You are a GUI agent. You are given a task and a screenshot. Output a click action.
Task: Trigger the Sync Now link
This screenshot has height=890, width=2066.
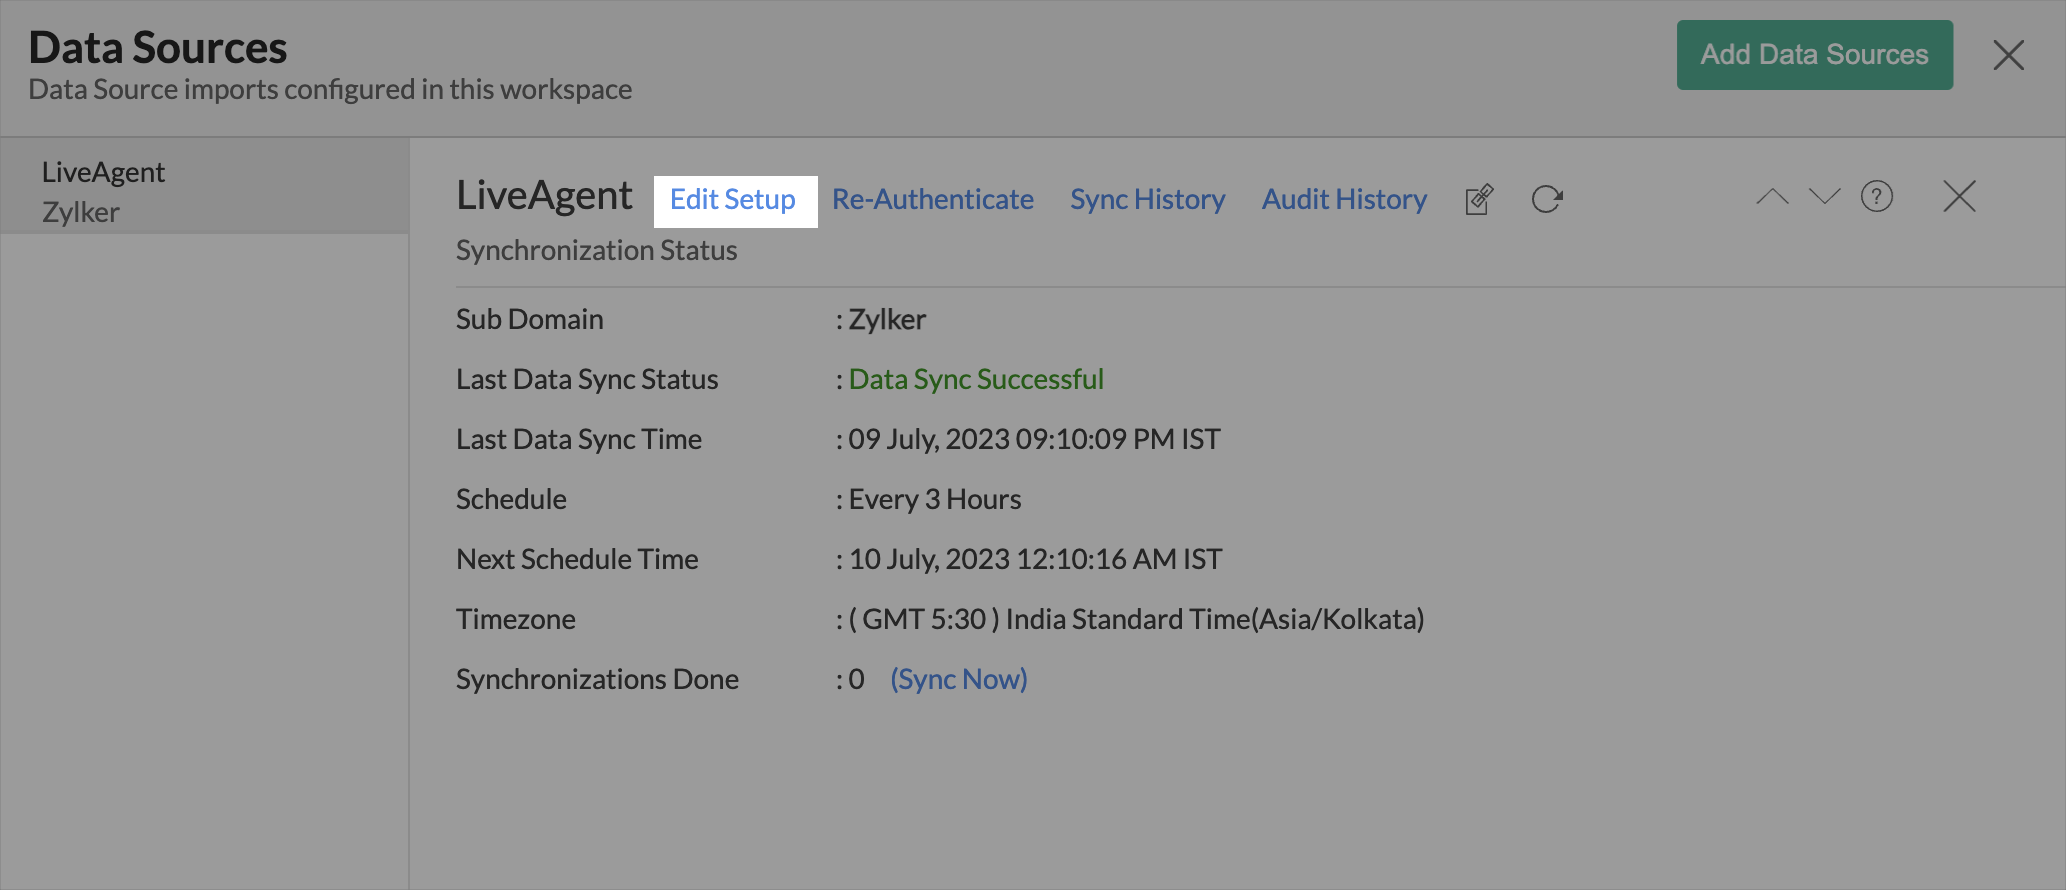pos(958,679)
